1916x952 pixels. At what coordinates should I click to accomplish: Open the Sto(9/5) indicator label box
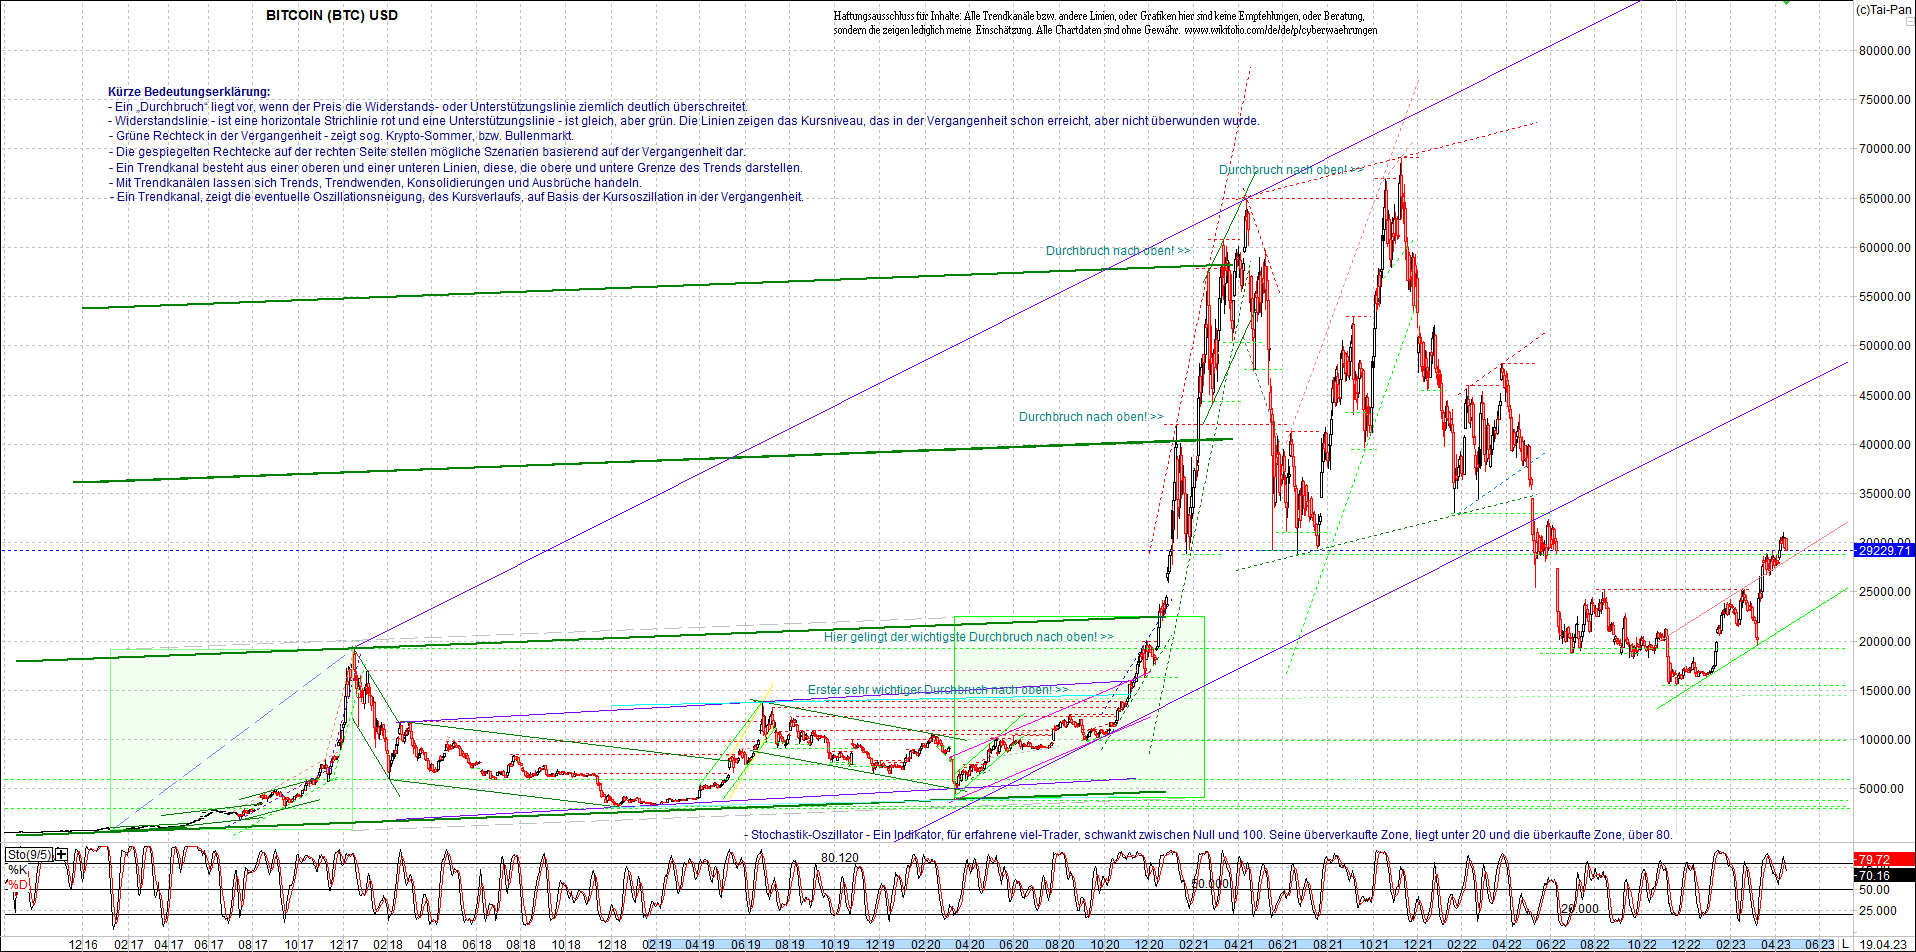[28, 854]
